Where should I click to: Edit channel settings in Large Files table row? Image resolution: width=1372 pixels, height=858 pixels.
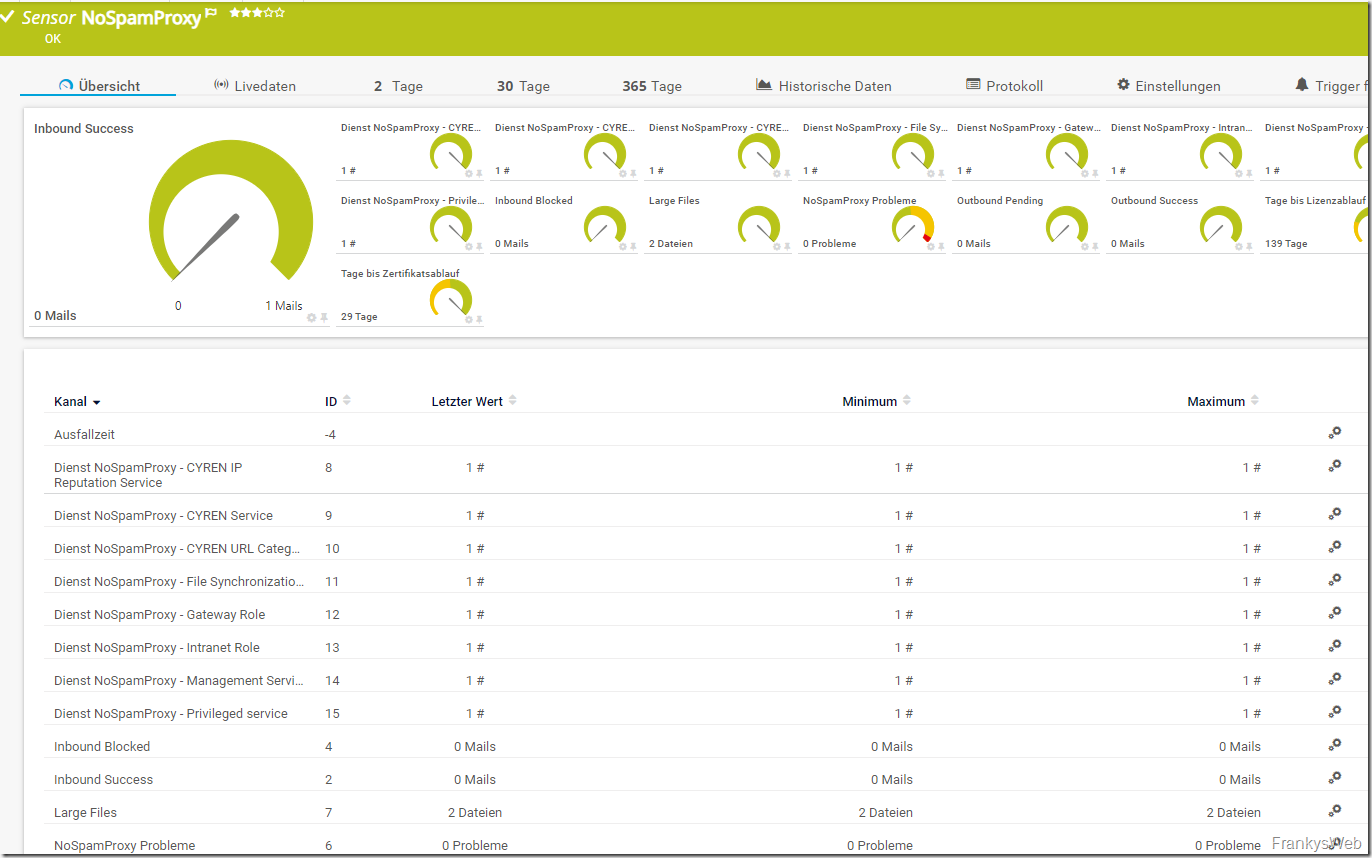pos(1334,810)
